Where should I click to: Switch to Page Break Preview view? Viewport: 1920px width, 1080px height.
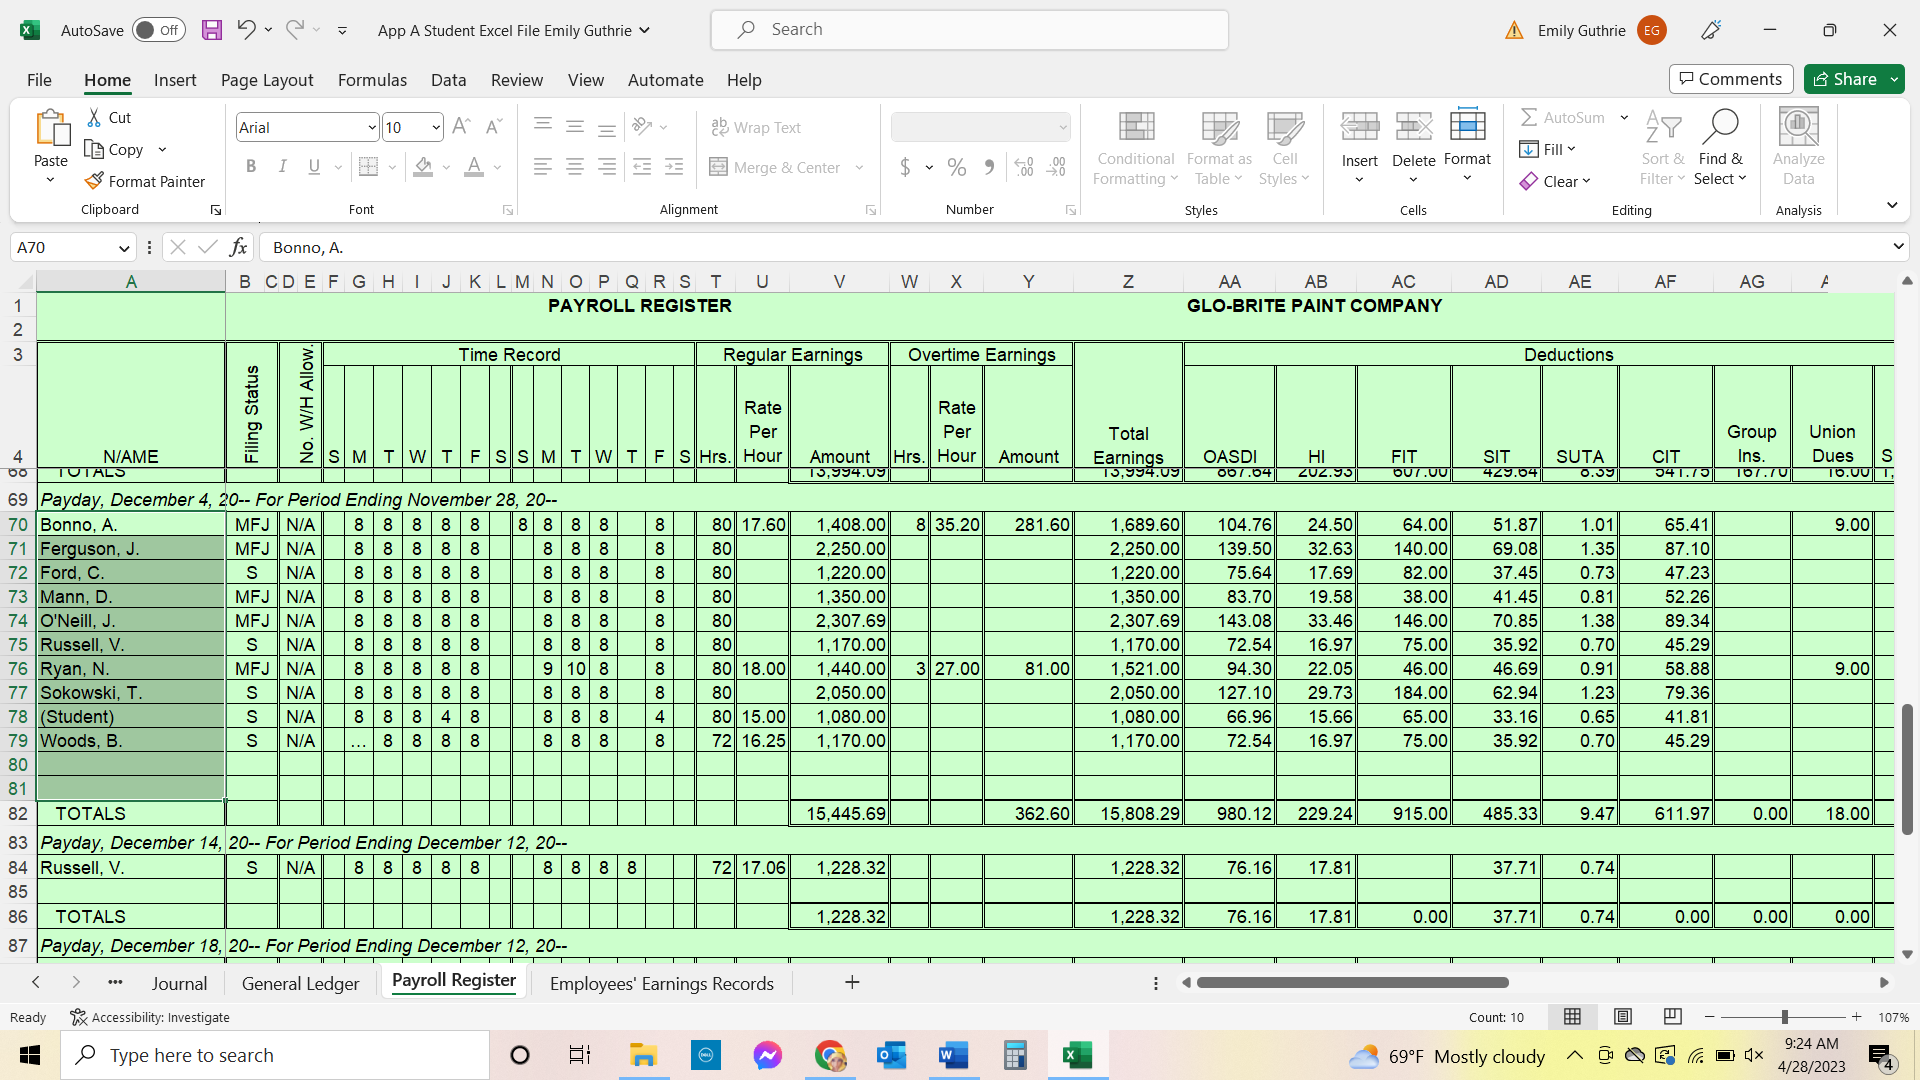[x=1672, y=1017]
